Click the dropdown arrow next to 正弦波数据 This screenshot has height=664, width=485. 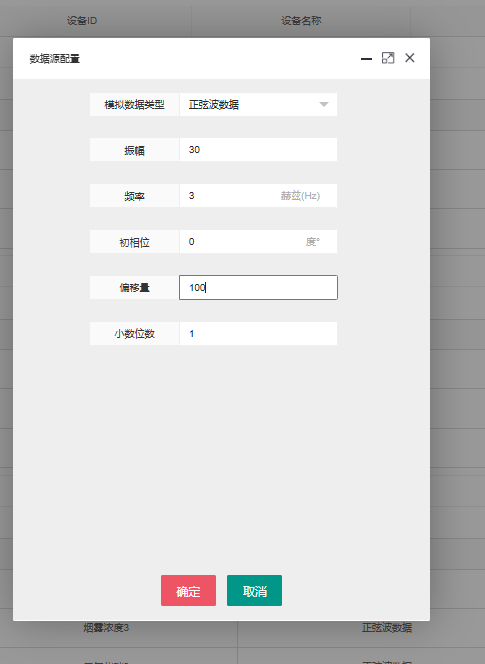[x=324, y=105]
